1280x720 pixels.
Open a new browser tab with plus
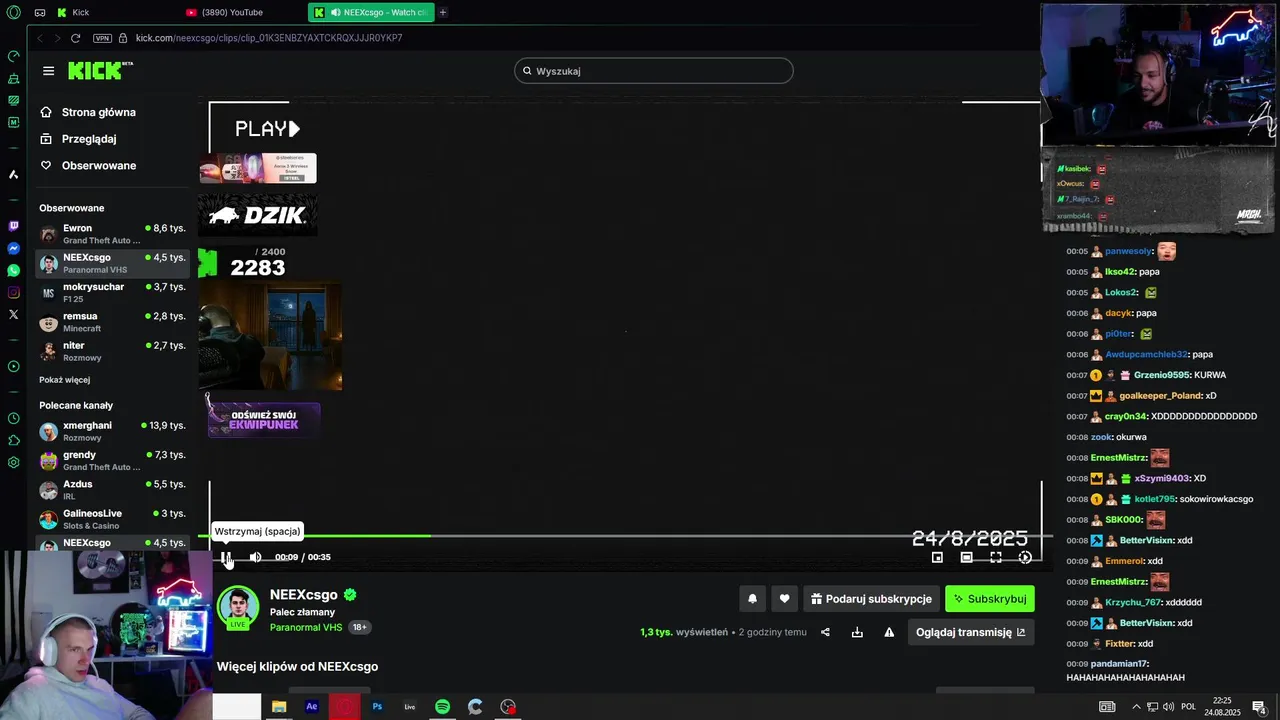(x=443, y=12)
